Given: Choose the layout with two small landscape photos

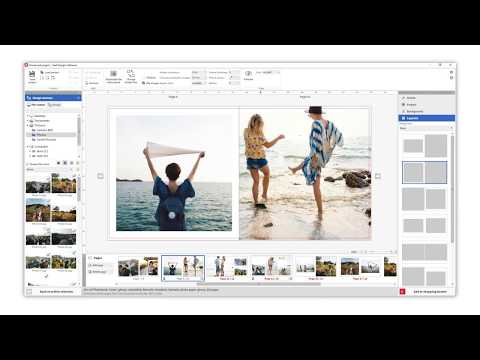Looking at the screenshot, I should pos(425,226).
